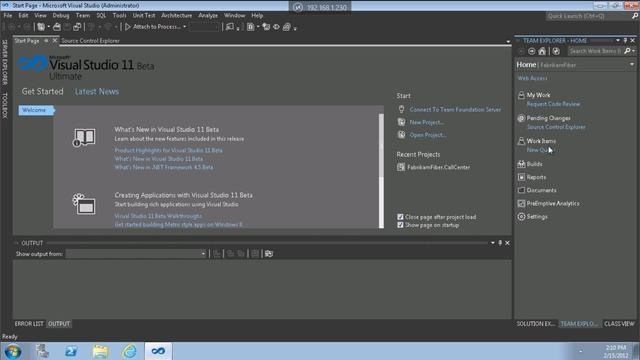The image size is (640, 360).
Task: Click the rightmost icon on Output toolbar
Action: click(x=269, y=254)
